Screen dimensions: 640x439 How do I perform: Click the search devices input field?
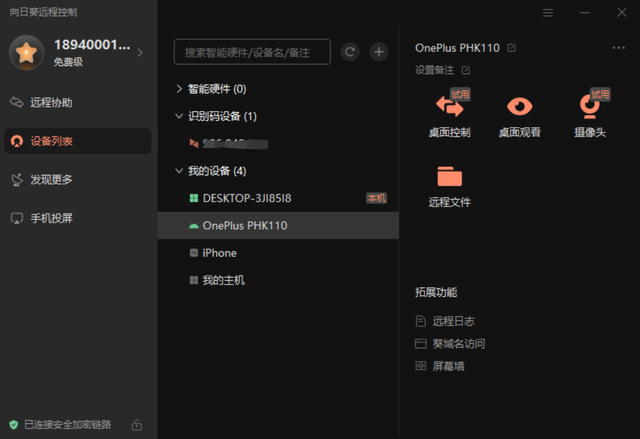(252, 52)
